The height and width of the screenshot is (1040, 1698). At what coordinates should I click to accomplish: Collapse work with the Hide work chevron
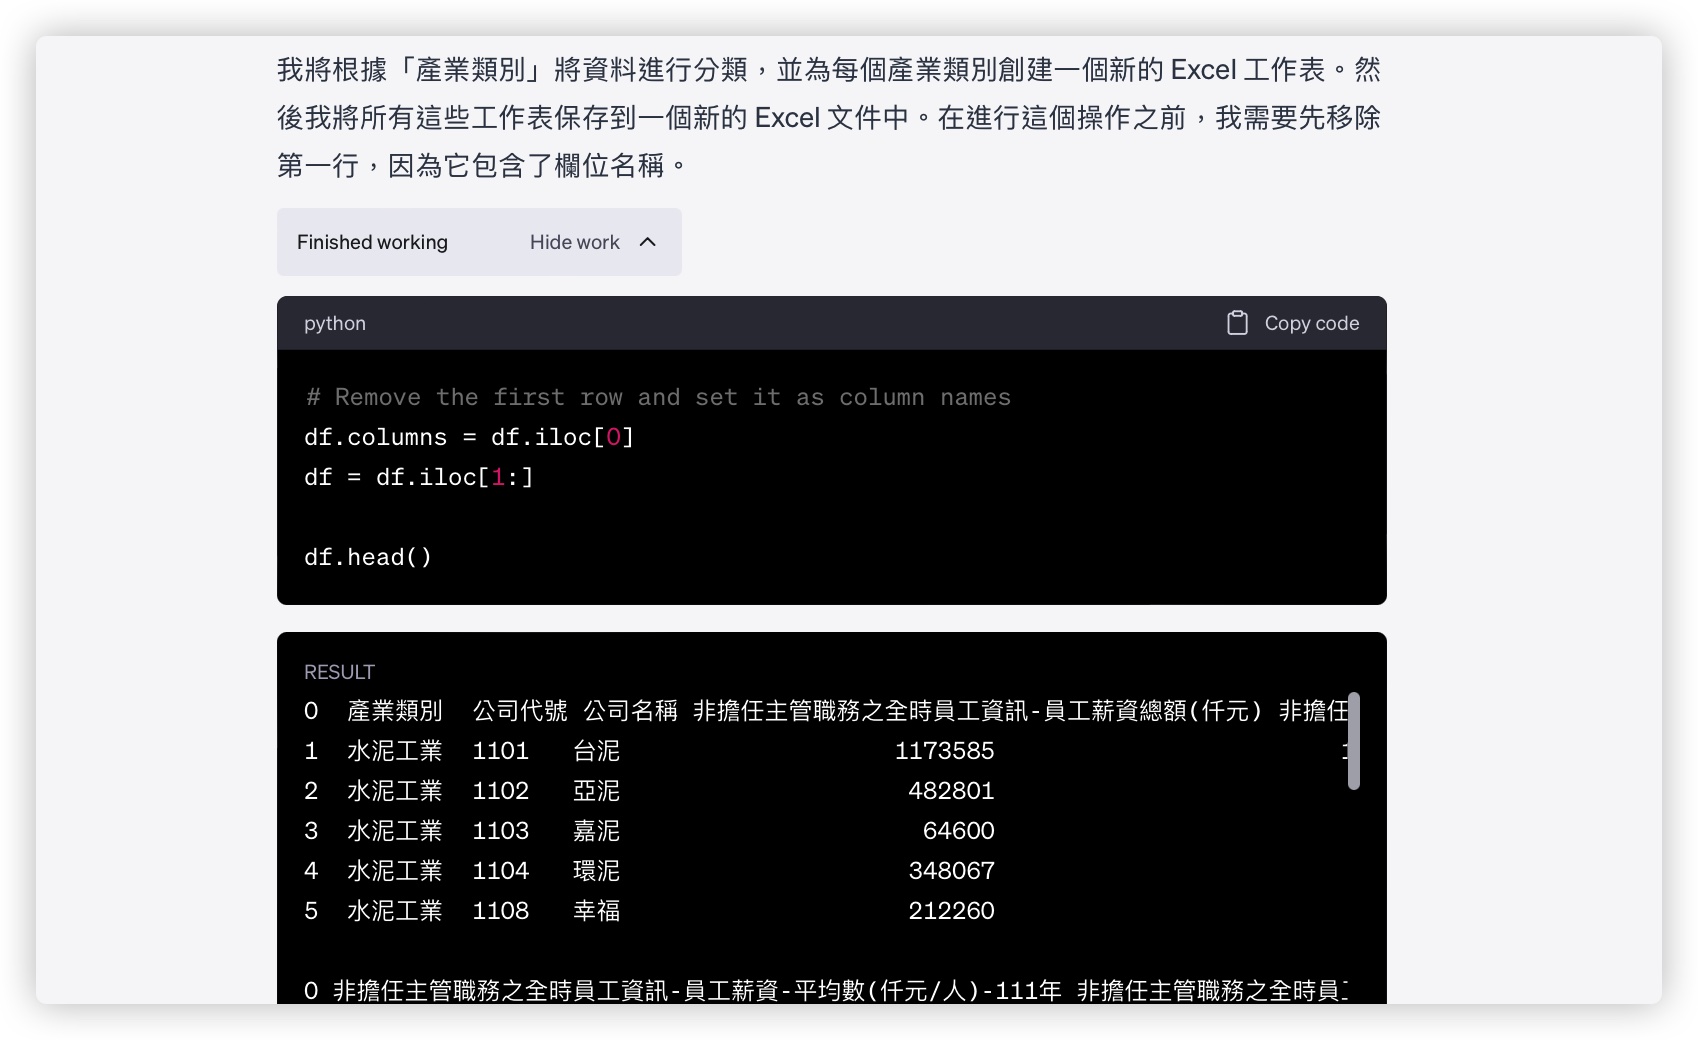pos(648,242)
